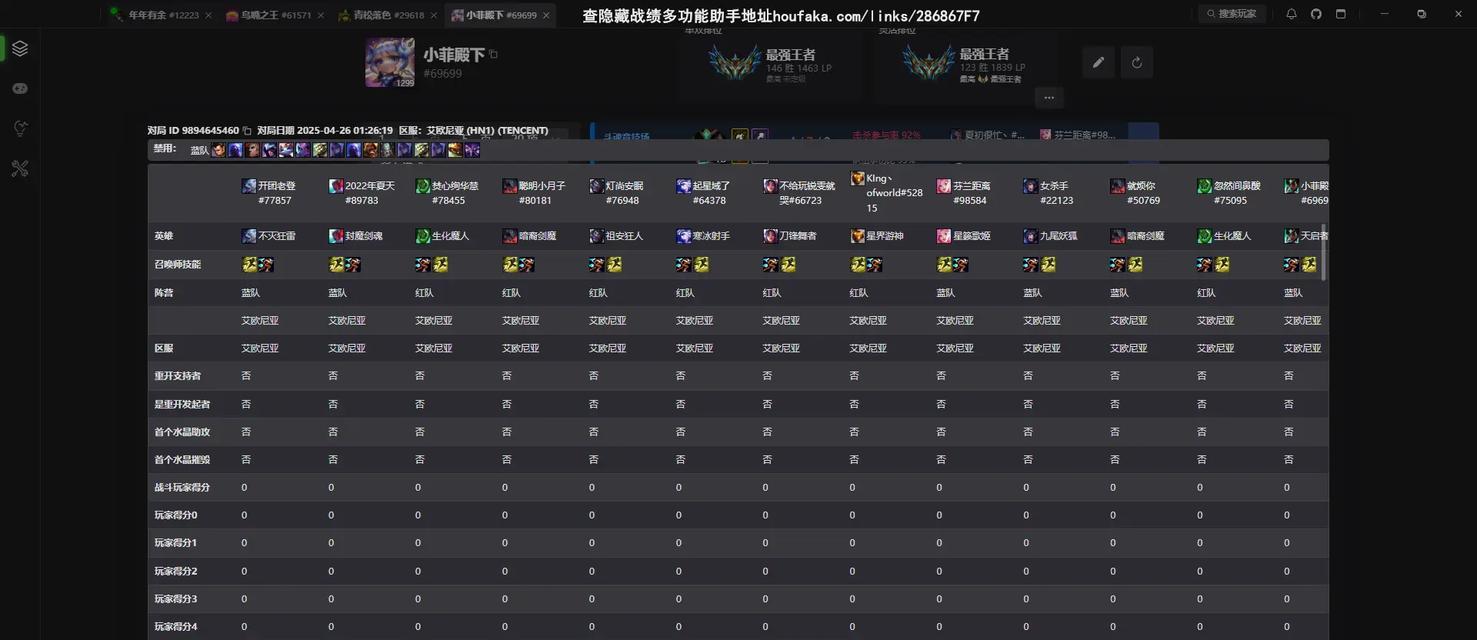The height and width of the screenshot is (640, 1477).
Task: Open player 就烦你 #50769
Action: pyautogui.click(x=1135, y=193)
